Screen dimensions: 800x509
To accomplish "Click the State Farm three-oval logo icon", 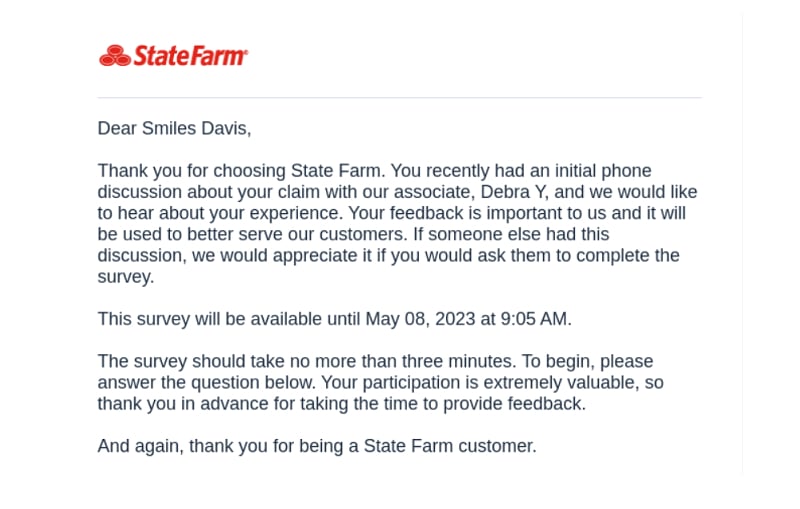I will 115,56.
